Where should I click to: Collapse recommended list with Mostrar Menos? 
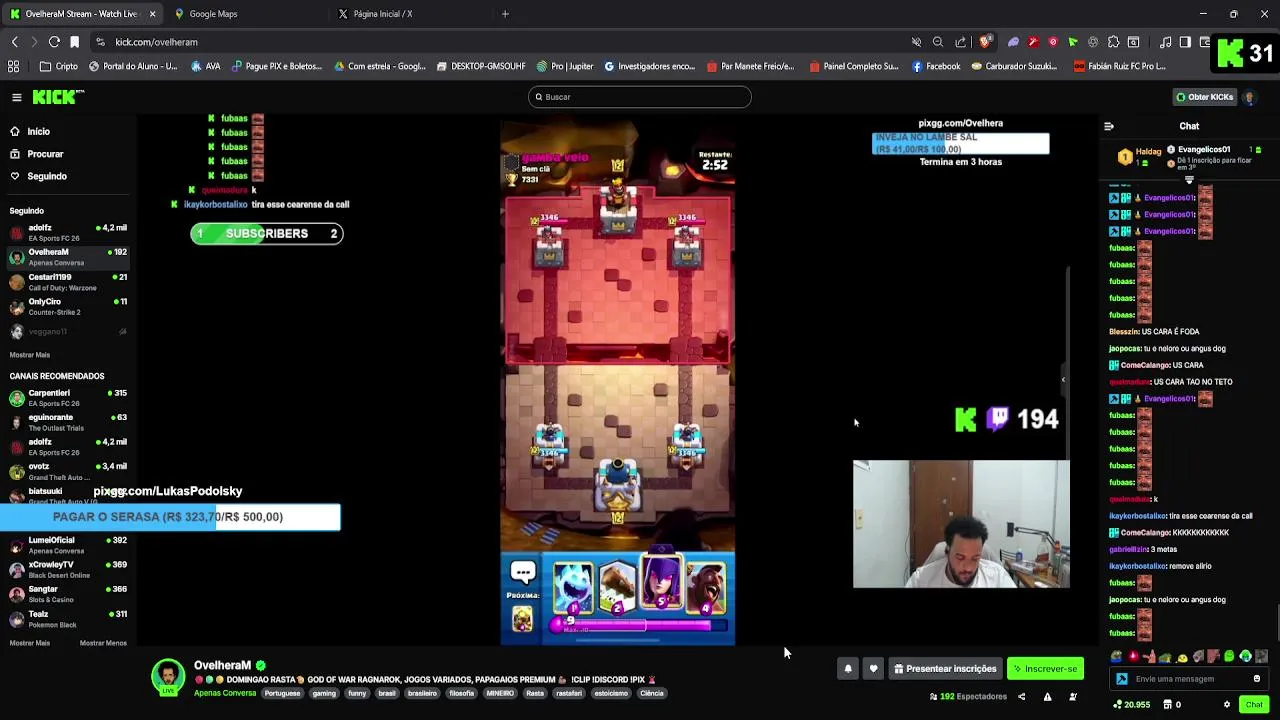click(x=103, y=643)
